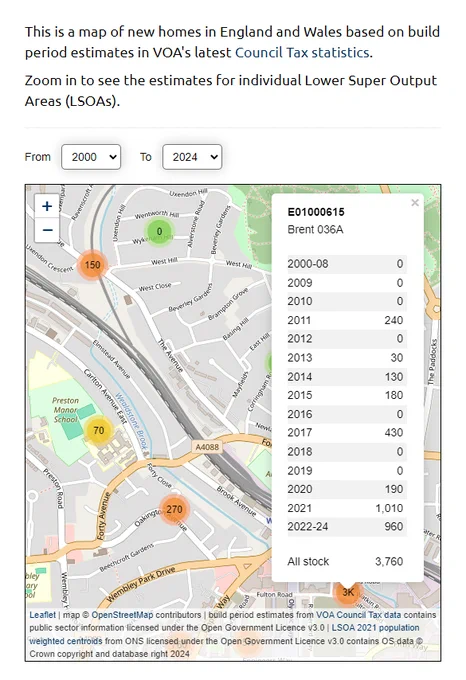This screenshot has height=680, width=466.
Task: Open the Council Tax statistics link
Action: [x=302, y=52]
